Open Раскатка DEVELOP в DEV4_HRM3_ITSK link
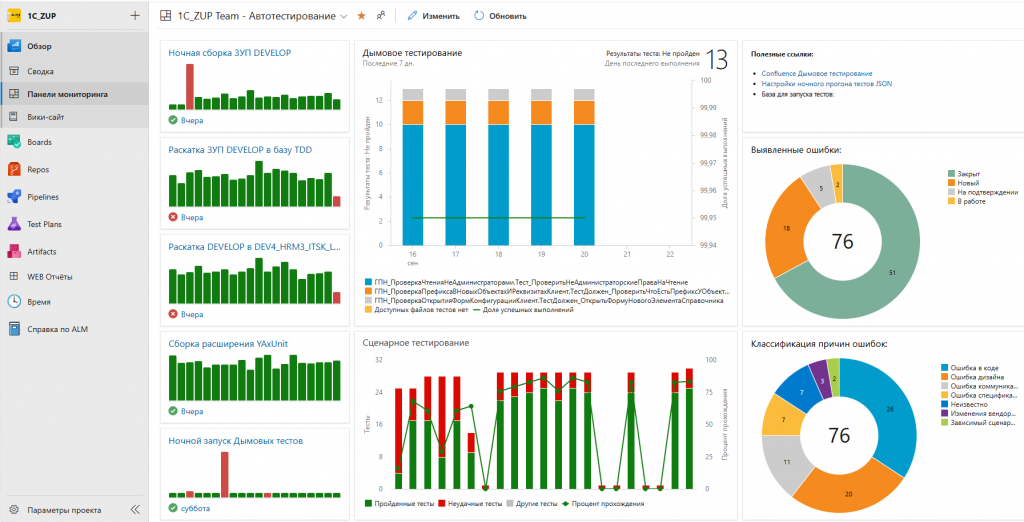 [x=255, y=247]
